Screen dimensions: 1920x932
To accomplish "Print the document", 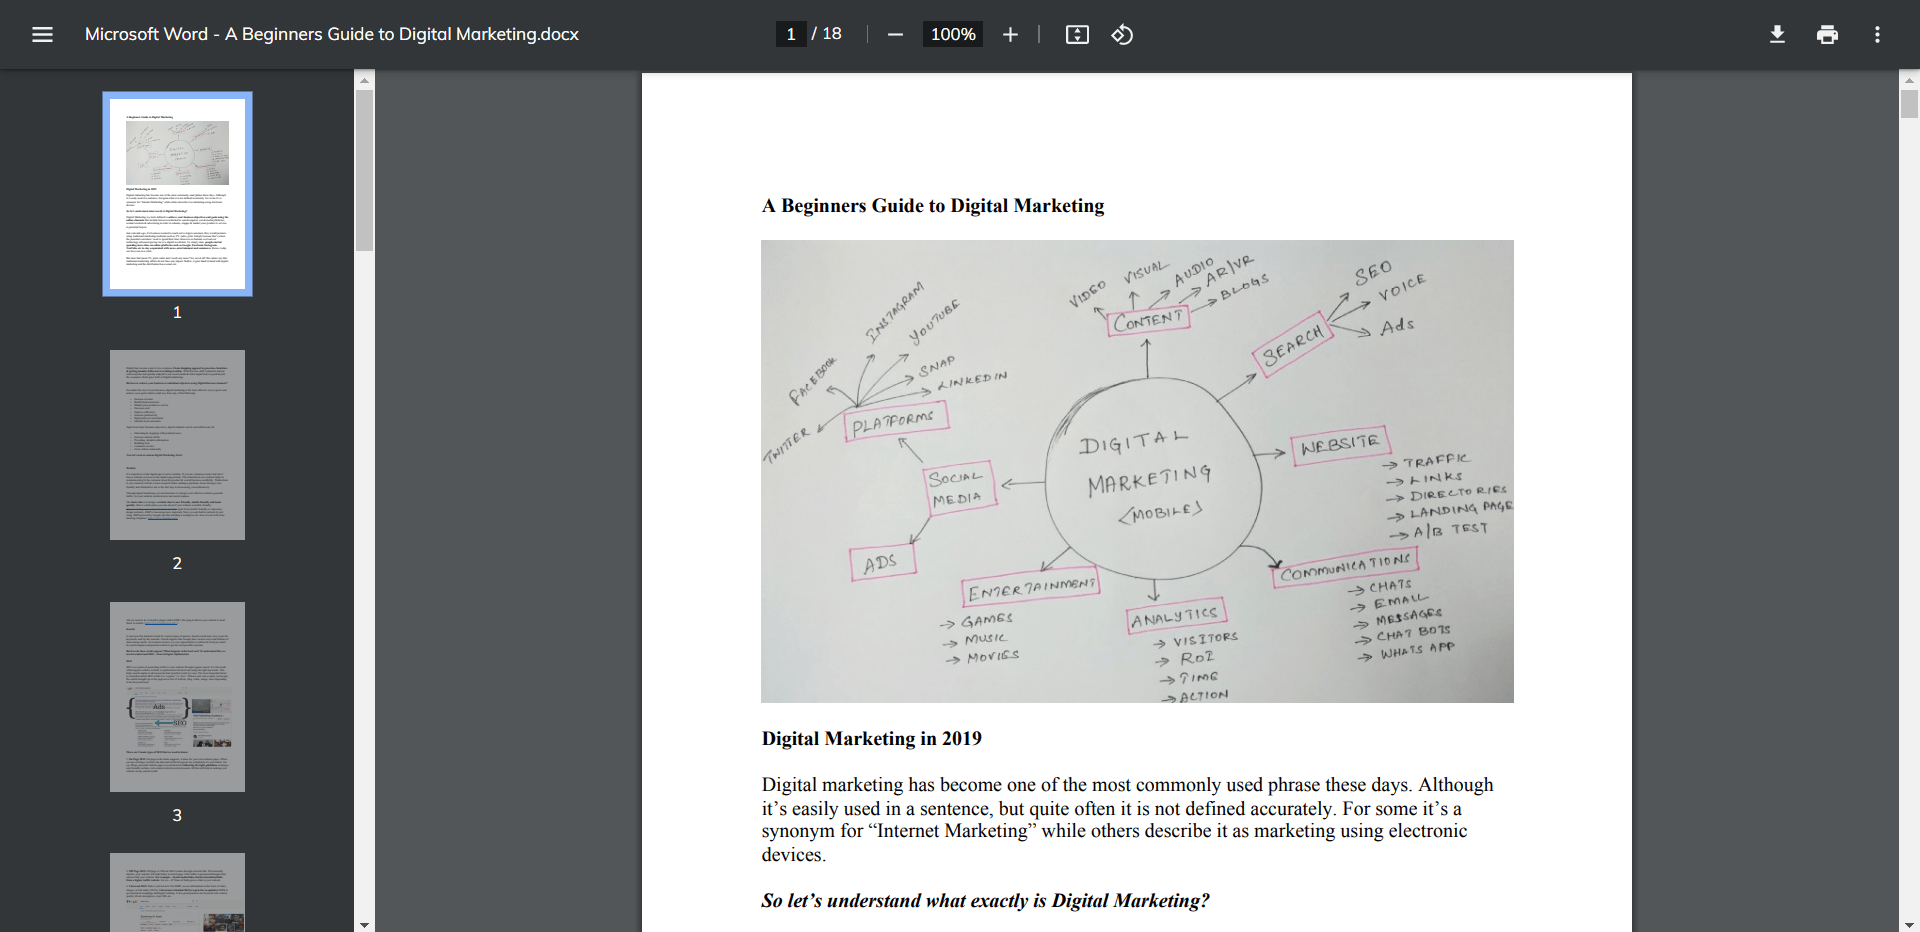I will (1827, 35).
